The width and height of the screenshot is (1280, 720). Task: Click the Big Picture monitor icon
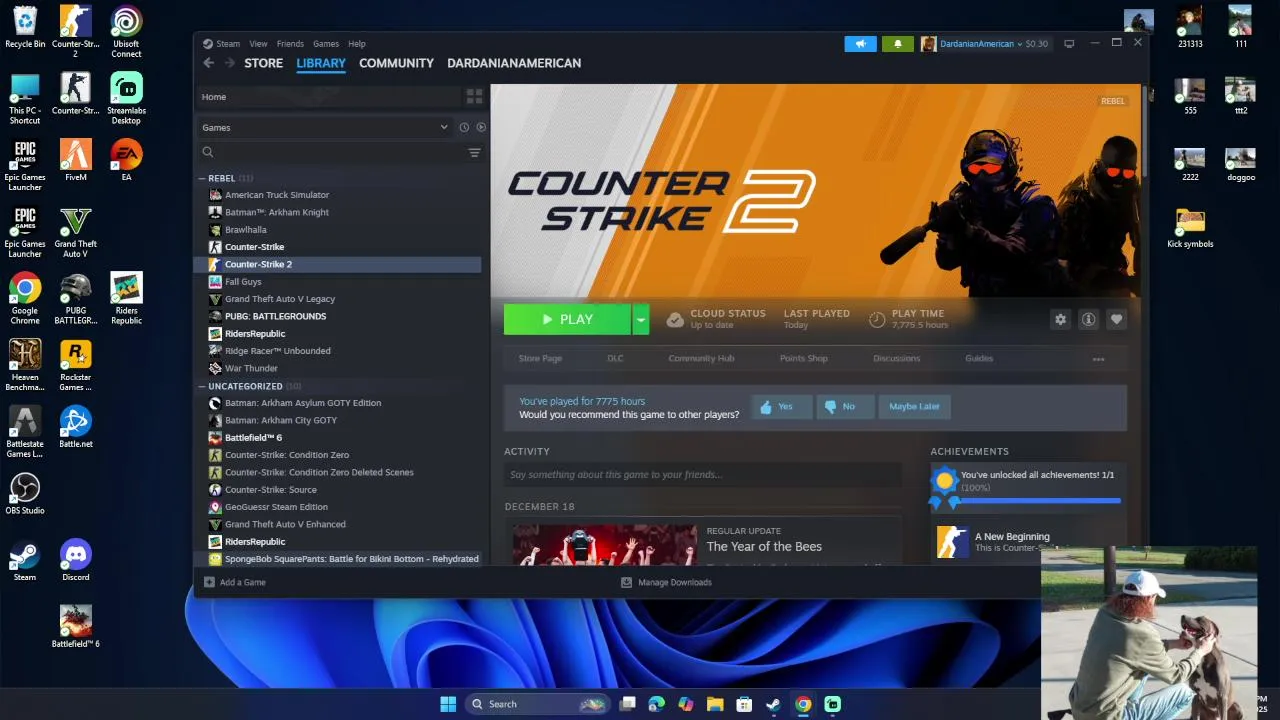tap(1069, 44)
